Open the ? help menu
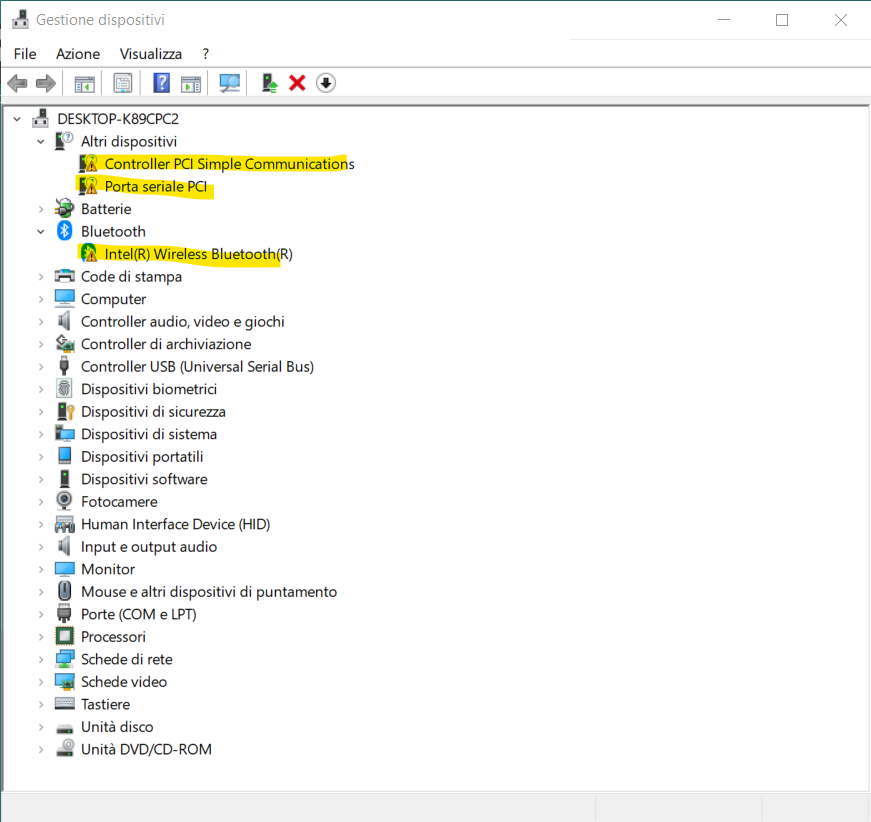Image resolution: width=871 pixels, height=822 pixels. [x=206, y=54]
